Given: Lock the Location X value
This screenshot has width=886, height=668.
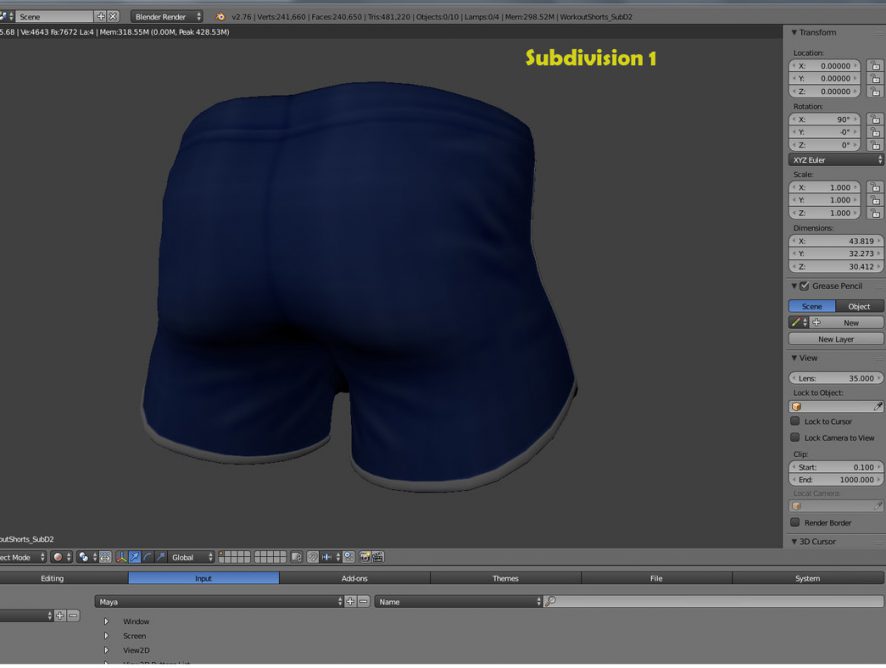Looking at the screenshot, I should (x=875, y=66).
